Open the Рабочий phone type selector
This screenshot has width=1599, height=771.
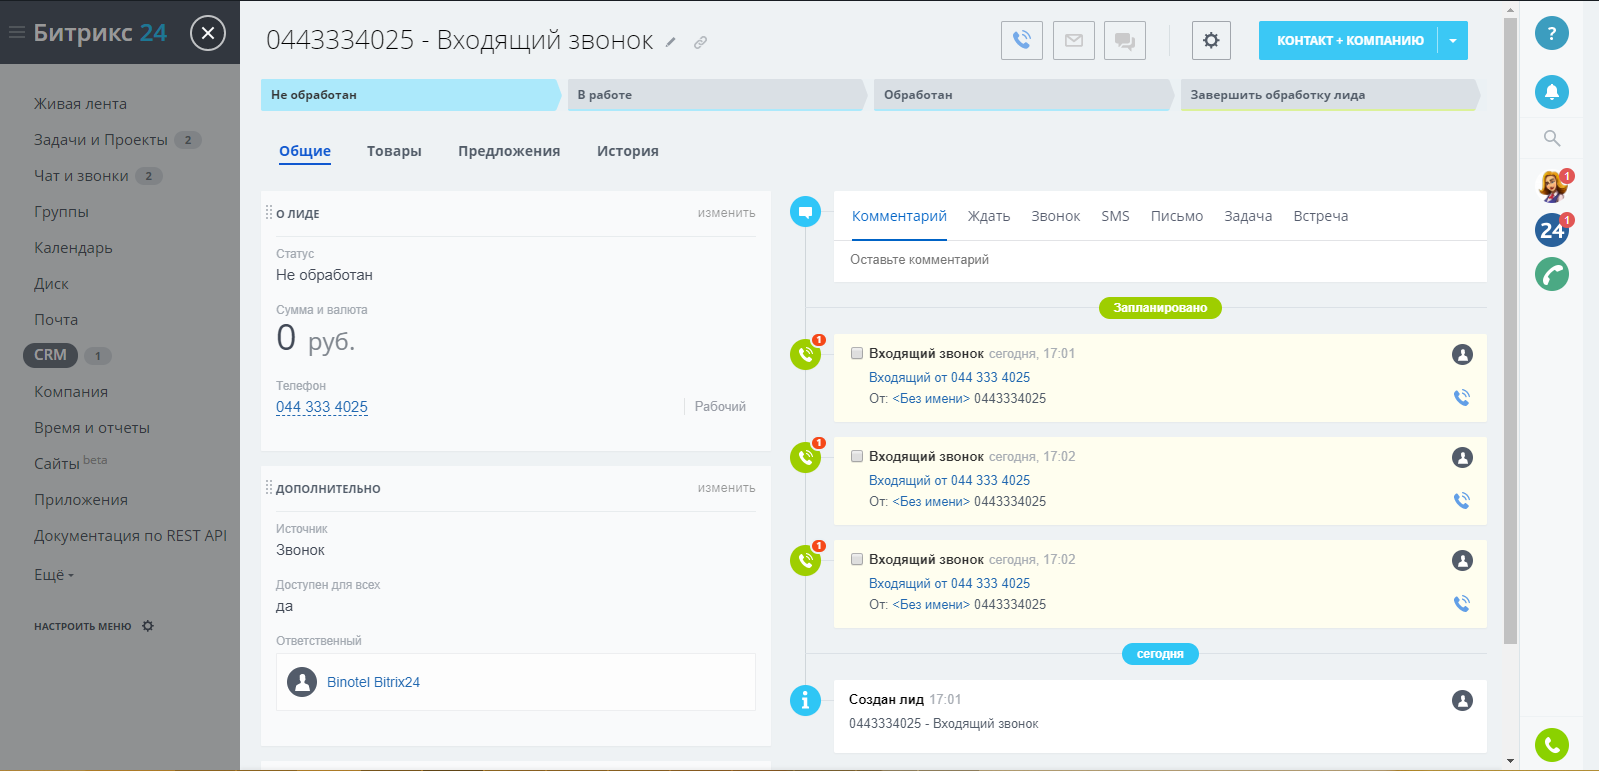point(719,407)
